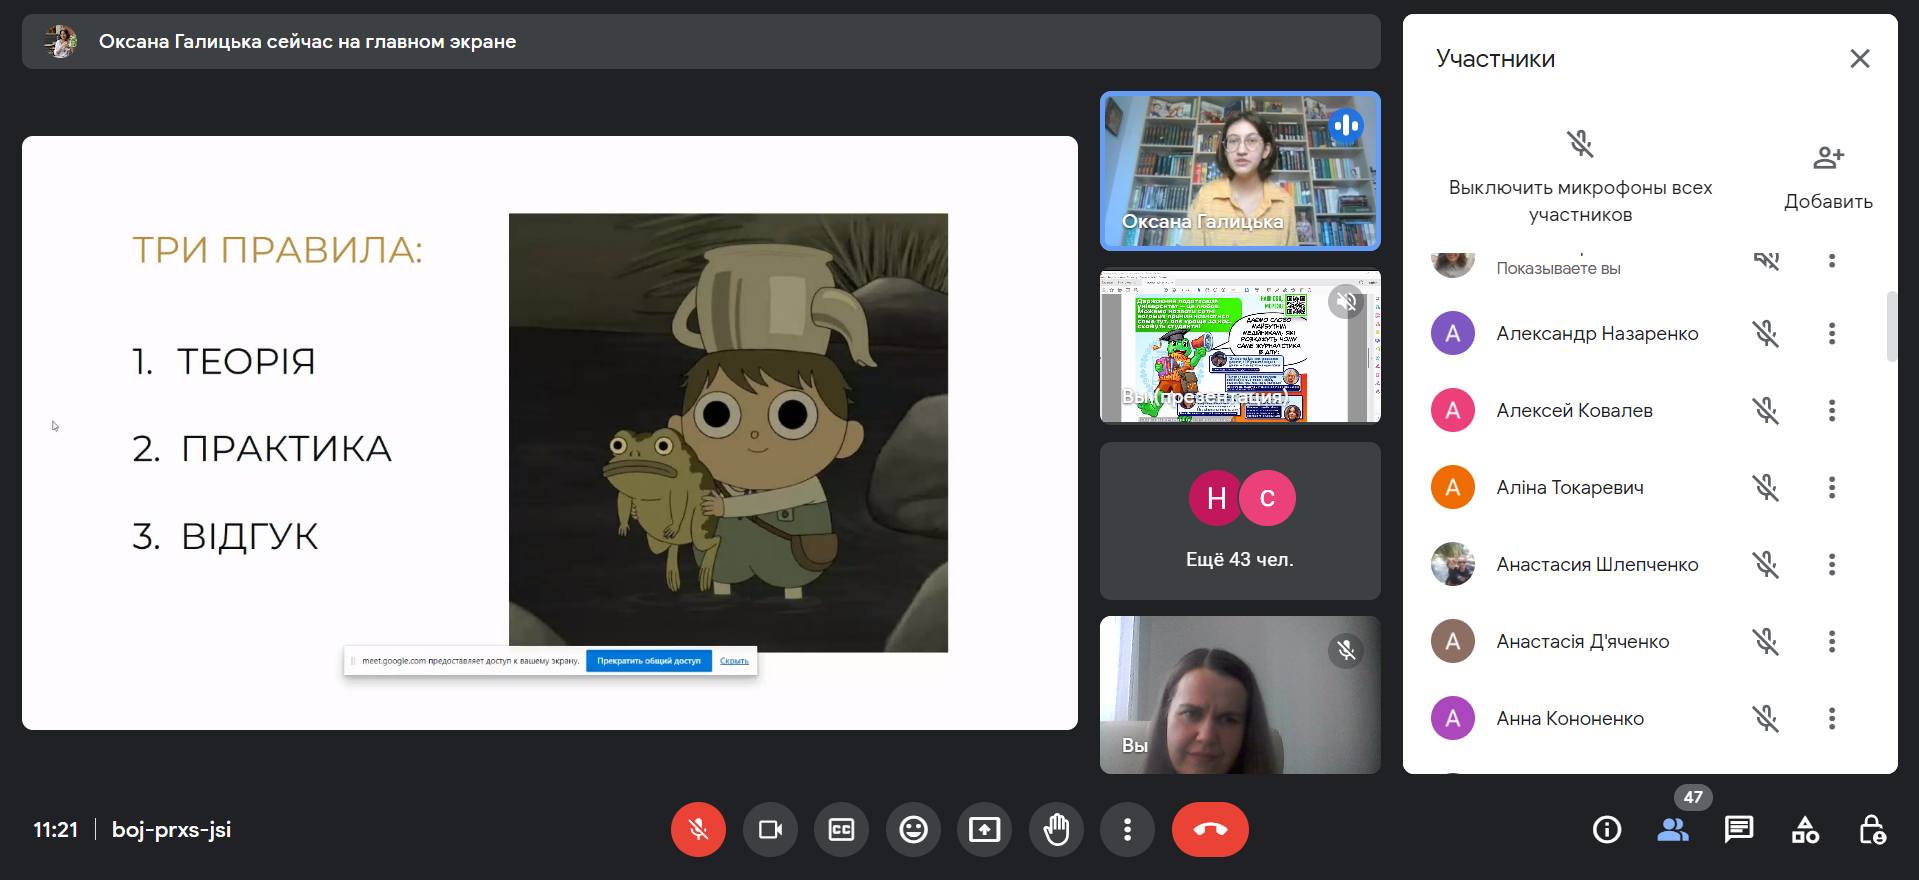Click your own video tile labeled Вы
The width and height of the screenshot is (1919, 880).
point(1240,695)
